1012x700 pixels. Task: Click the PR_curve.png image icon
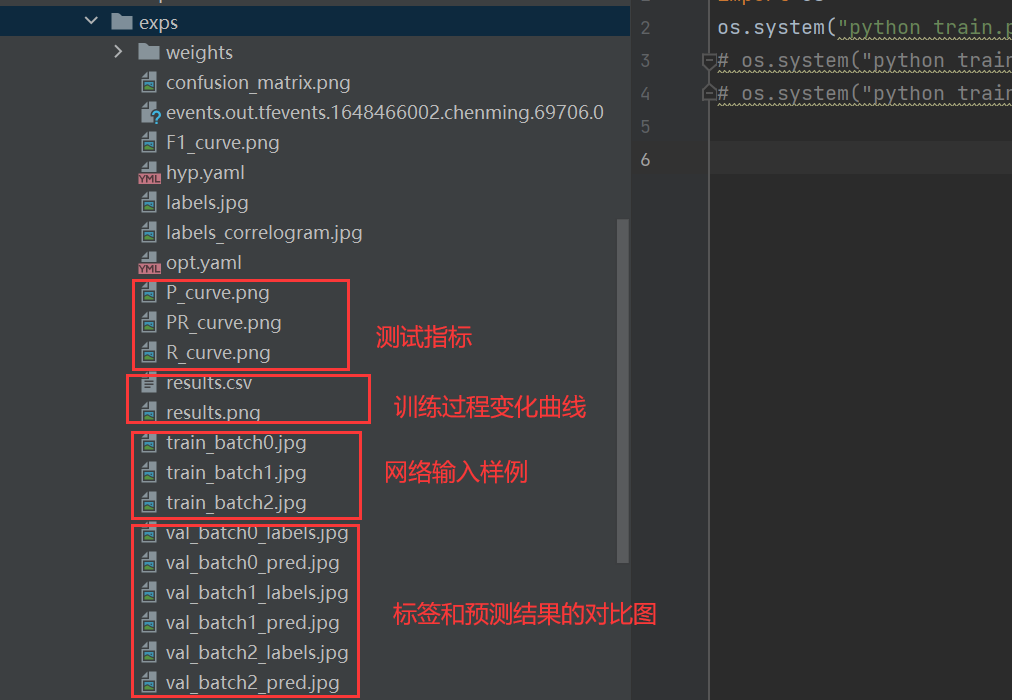pos(149,322)
